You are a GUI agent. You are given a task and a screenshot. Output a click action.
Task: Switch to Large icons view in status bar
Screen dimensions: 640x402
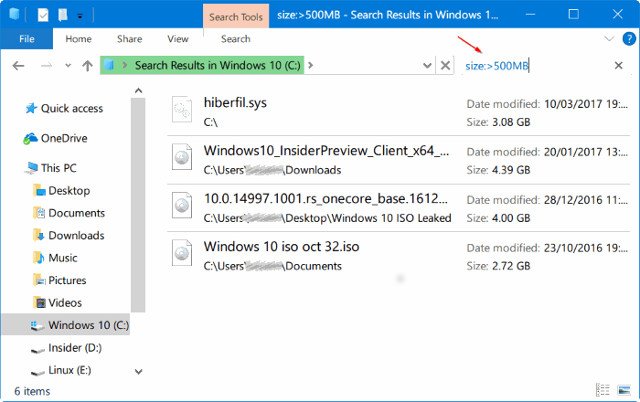[x=624, y=390]
